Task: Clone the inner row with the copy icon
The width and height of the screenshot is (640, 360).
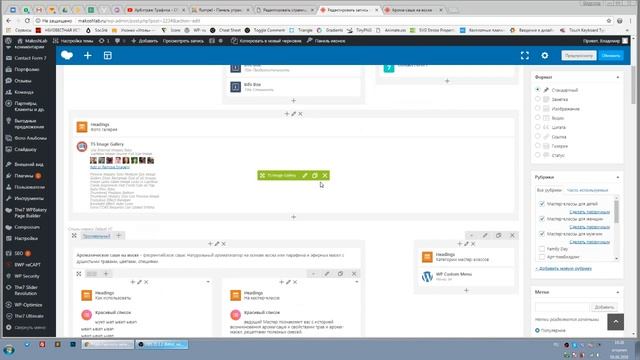Action: point(340,274)
